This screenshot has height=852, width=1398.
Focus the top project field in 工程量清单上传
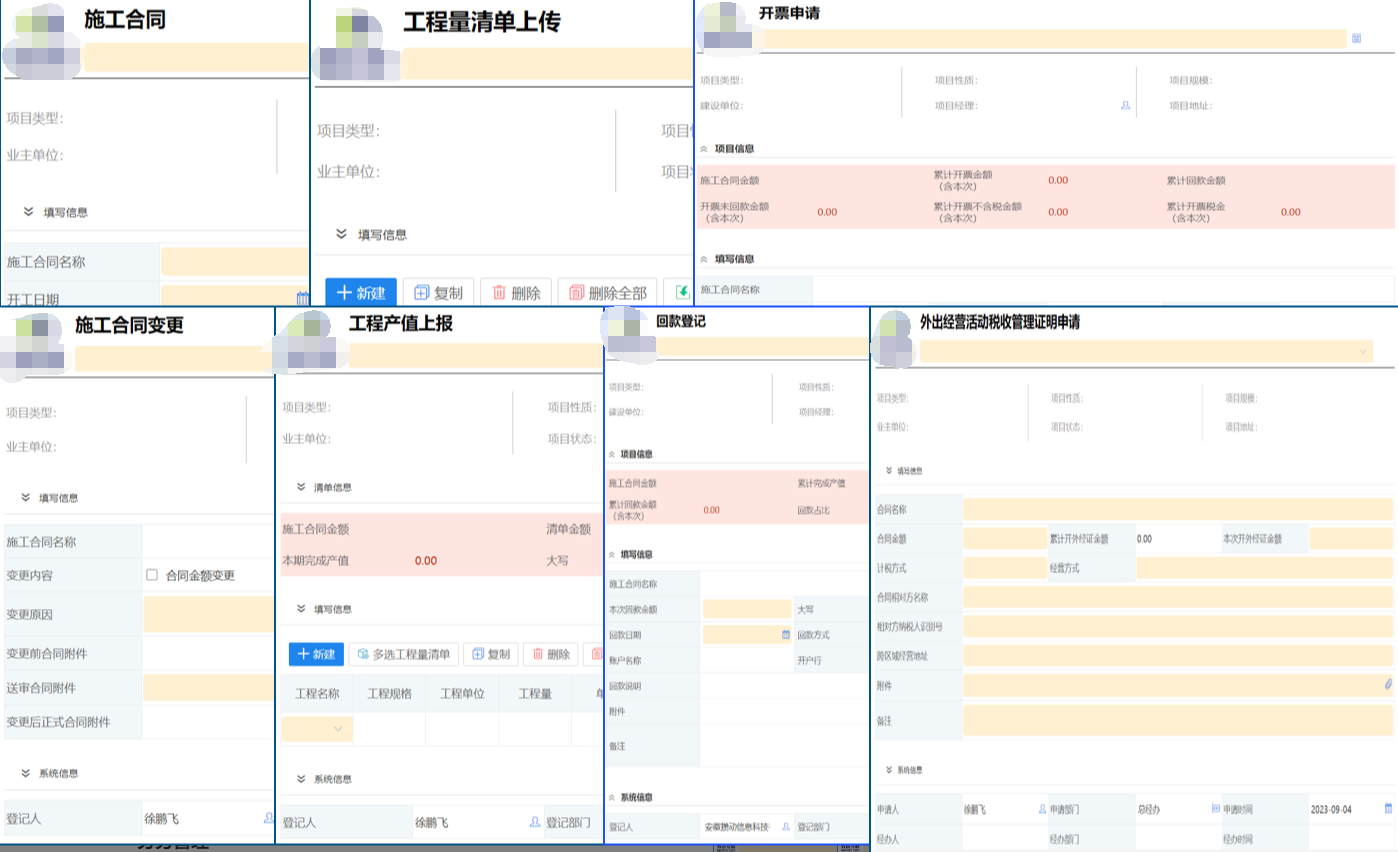tap(547, 63)
